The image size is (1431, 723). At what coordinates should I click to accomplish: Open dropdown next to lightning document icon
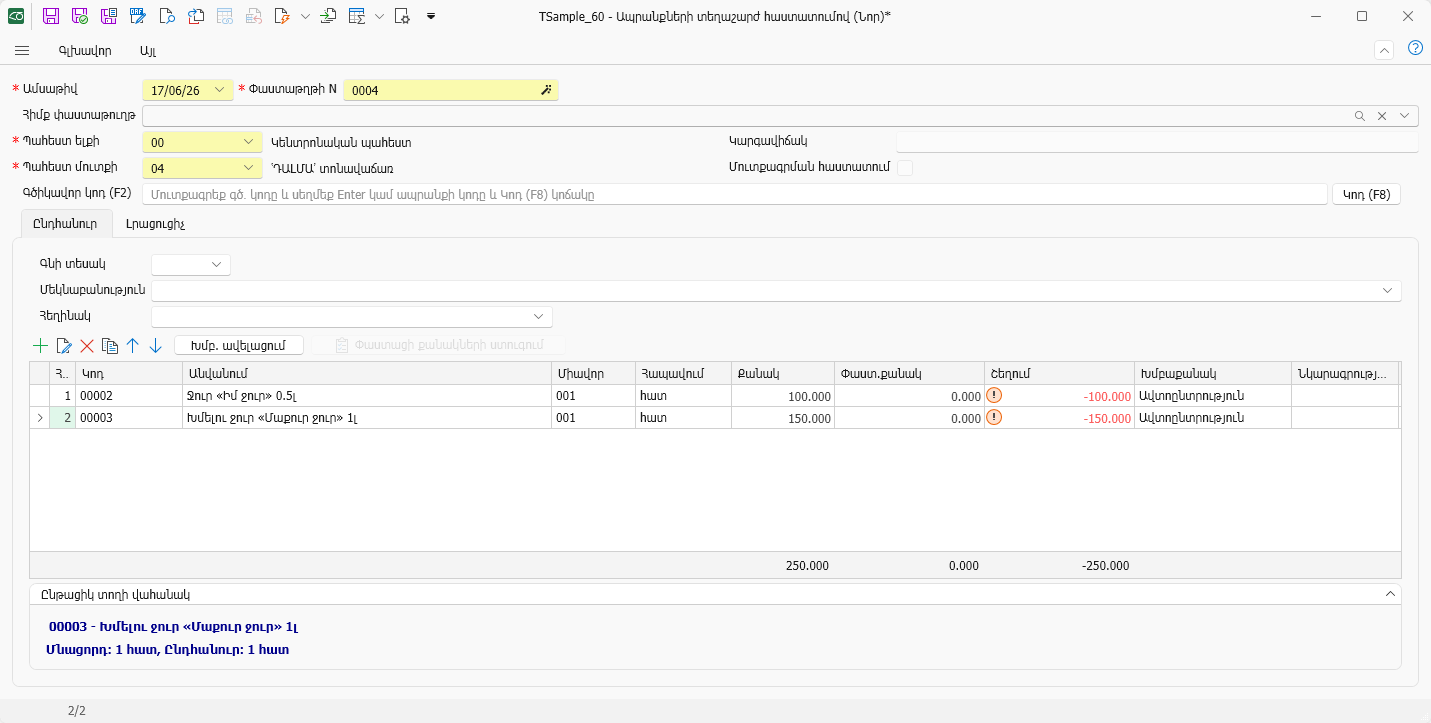point(305,16)
